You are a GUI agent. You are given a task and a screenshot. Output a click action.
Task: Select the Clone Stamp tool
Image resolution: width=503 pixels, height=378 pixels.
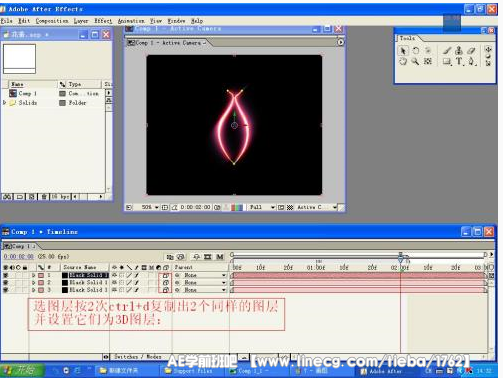click(459, 51)
